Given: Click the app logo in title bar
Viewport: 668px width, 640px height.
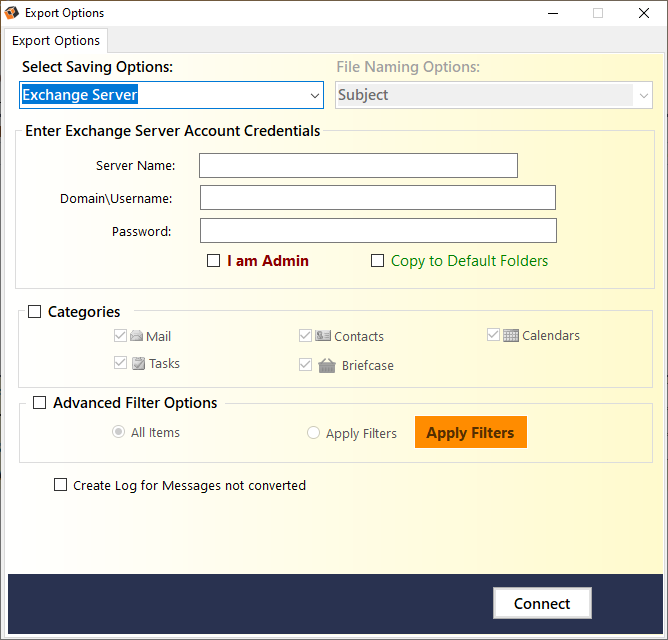Looking at the screenshot, I should 12,13.
